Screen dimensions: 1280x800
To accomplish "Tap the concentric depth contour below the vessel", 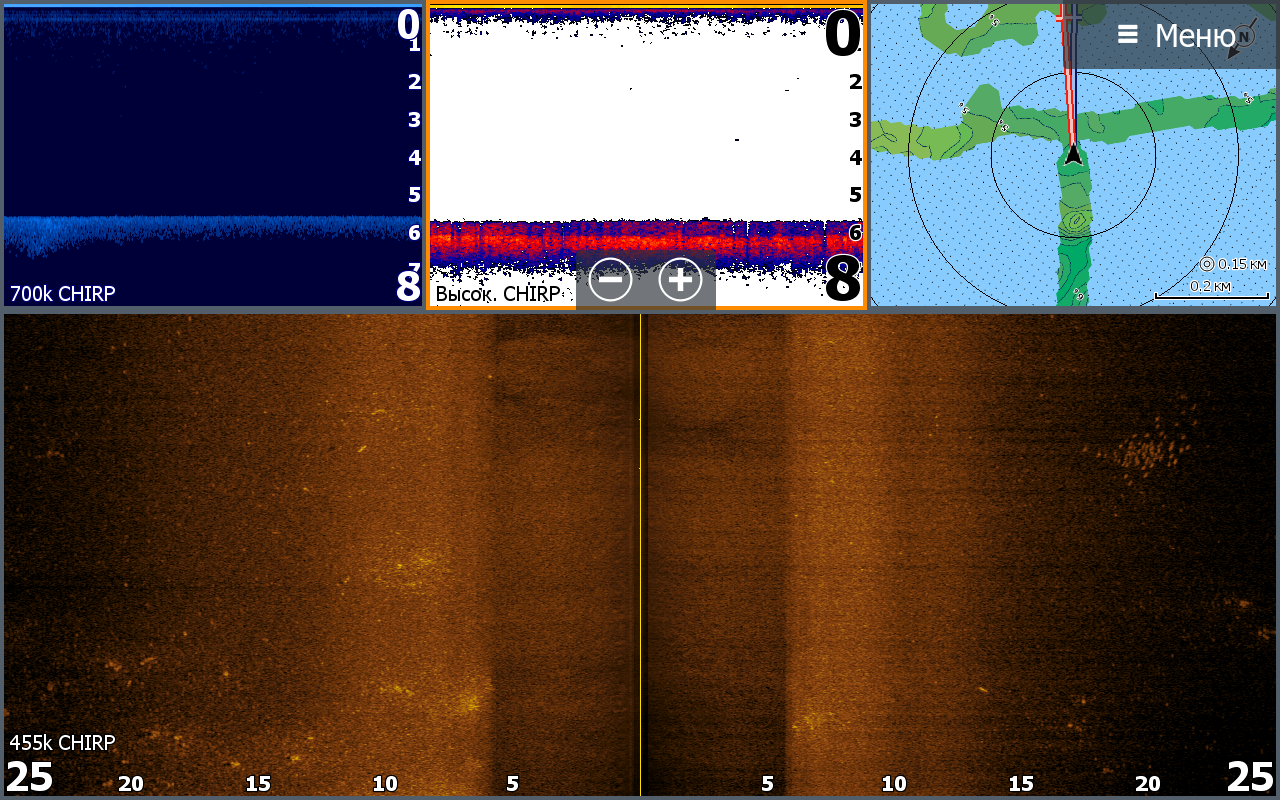I will [1076, 221].
